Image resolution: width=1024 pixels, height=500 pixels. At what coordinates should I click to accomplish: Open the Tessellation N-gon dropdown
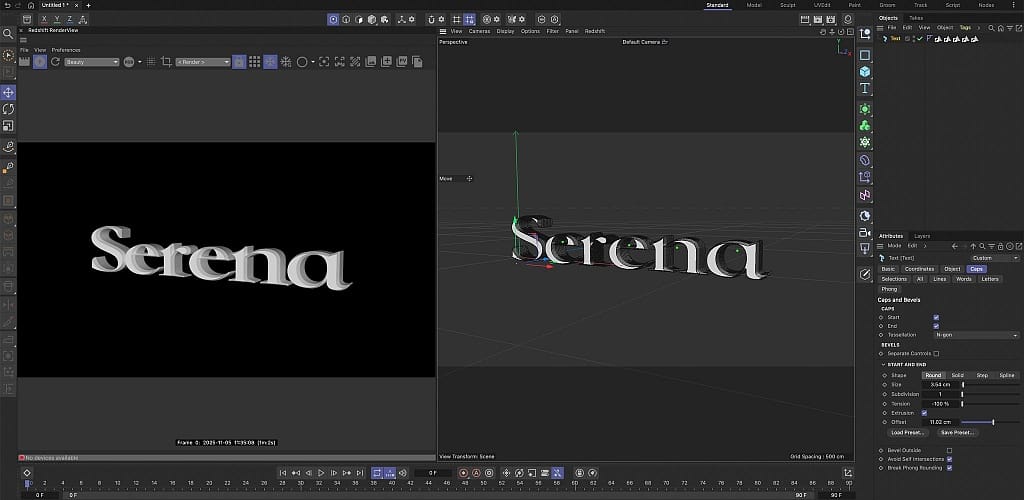[x=976, y=335]
